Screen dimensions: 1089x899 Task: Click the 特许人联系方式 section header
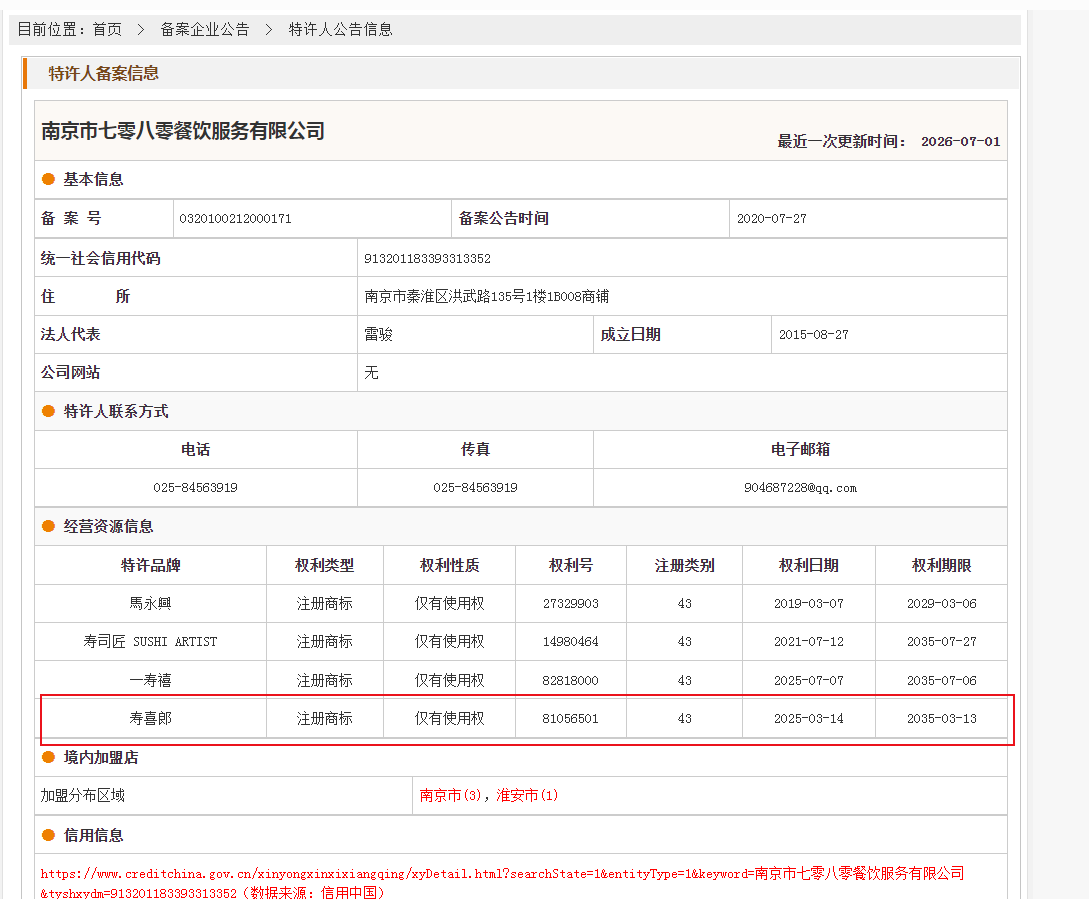(116, 411)
